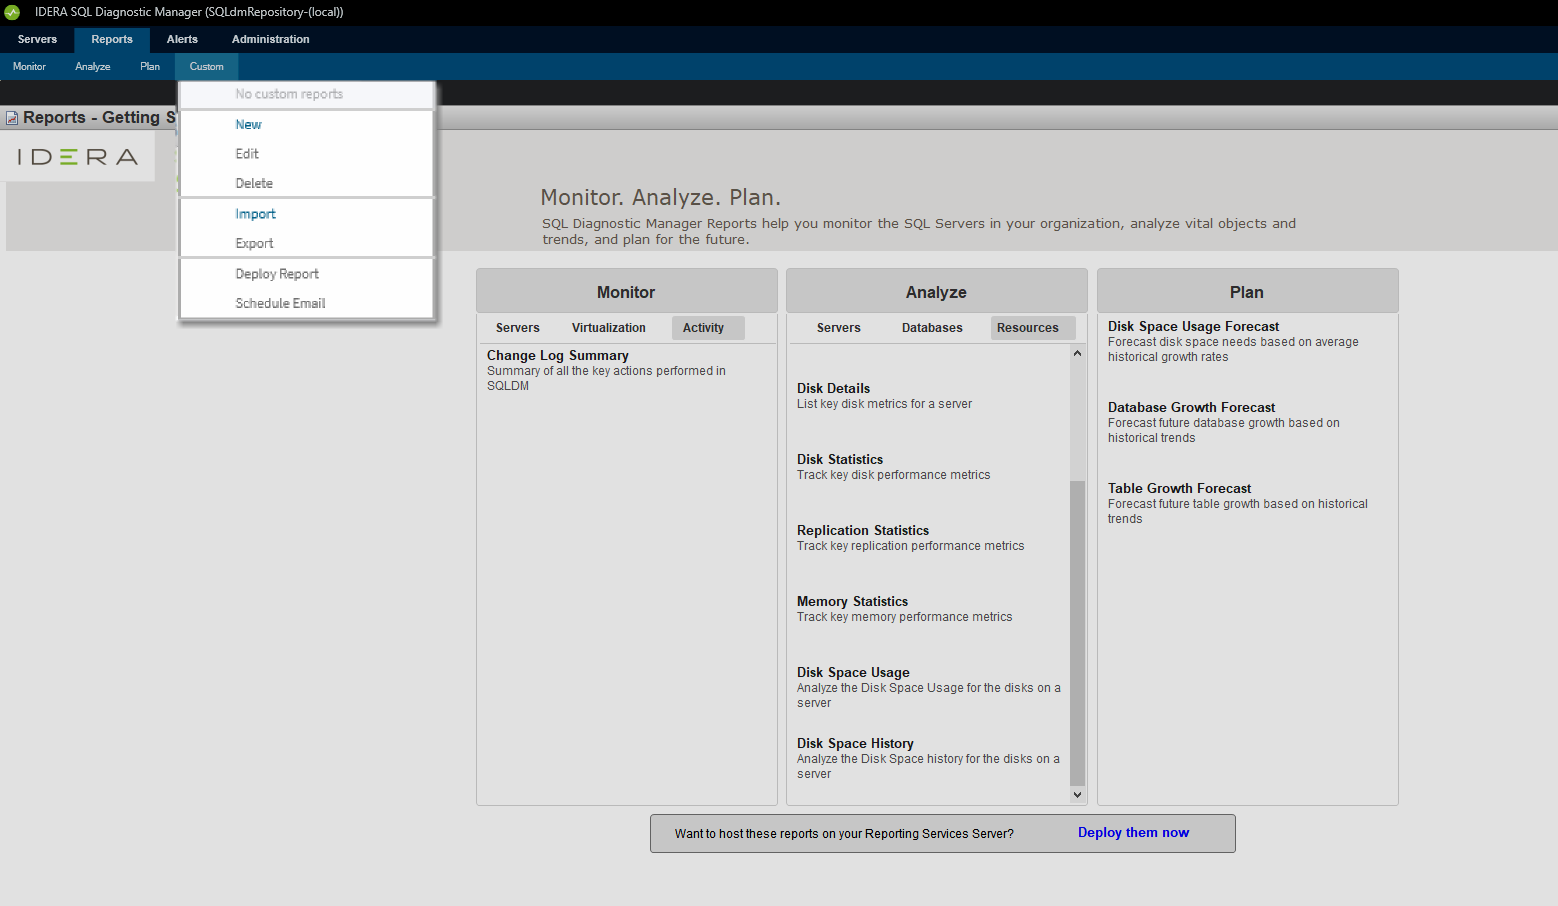
Task: Select Deploy Report menu entry
Action: point(307,274)
